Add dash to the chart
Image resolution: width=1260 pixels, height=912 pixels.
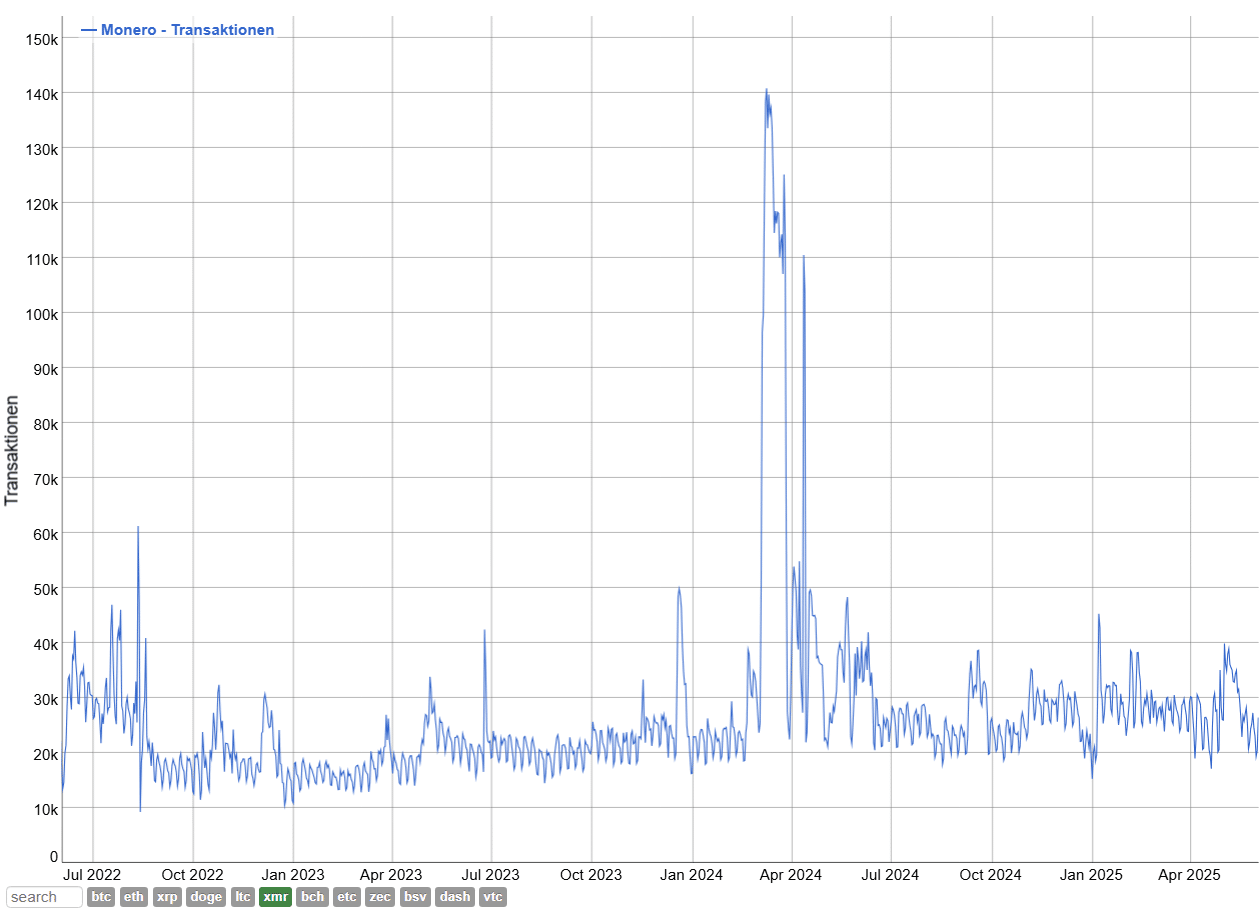point(455,897)
